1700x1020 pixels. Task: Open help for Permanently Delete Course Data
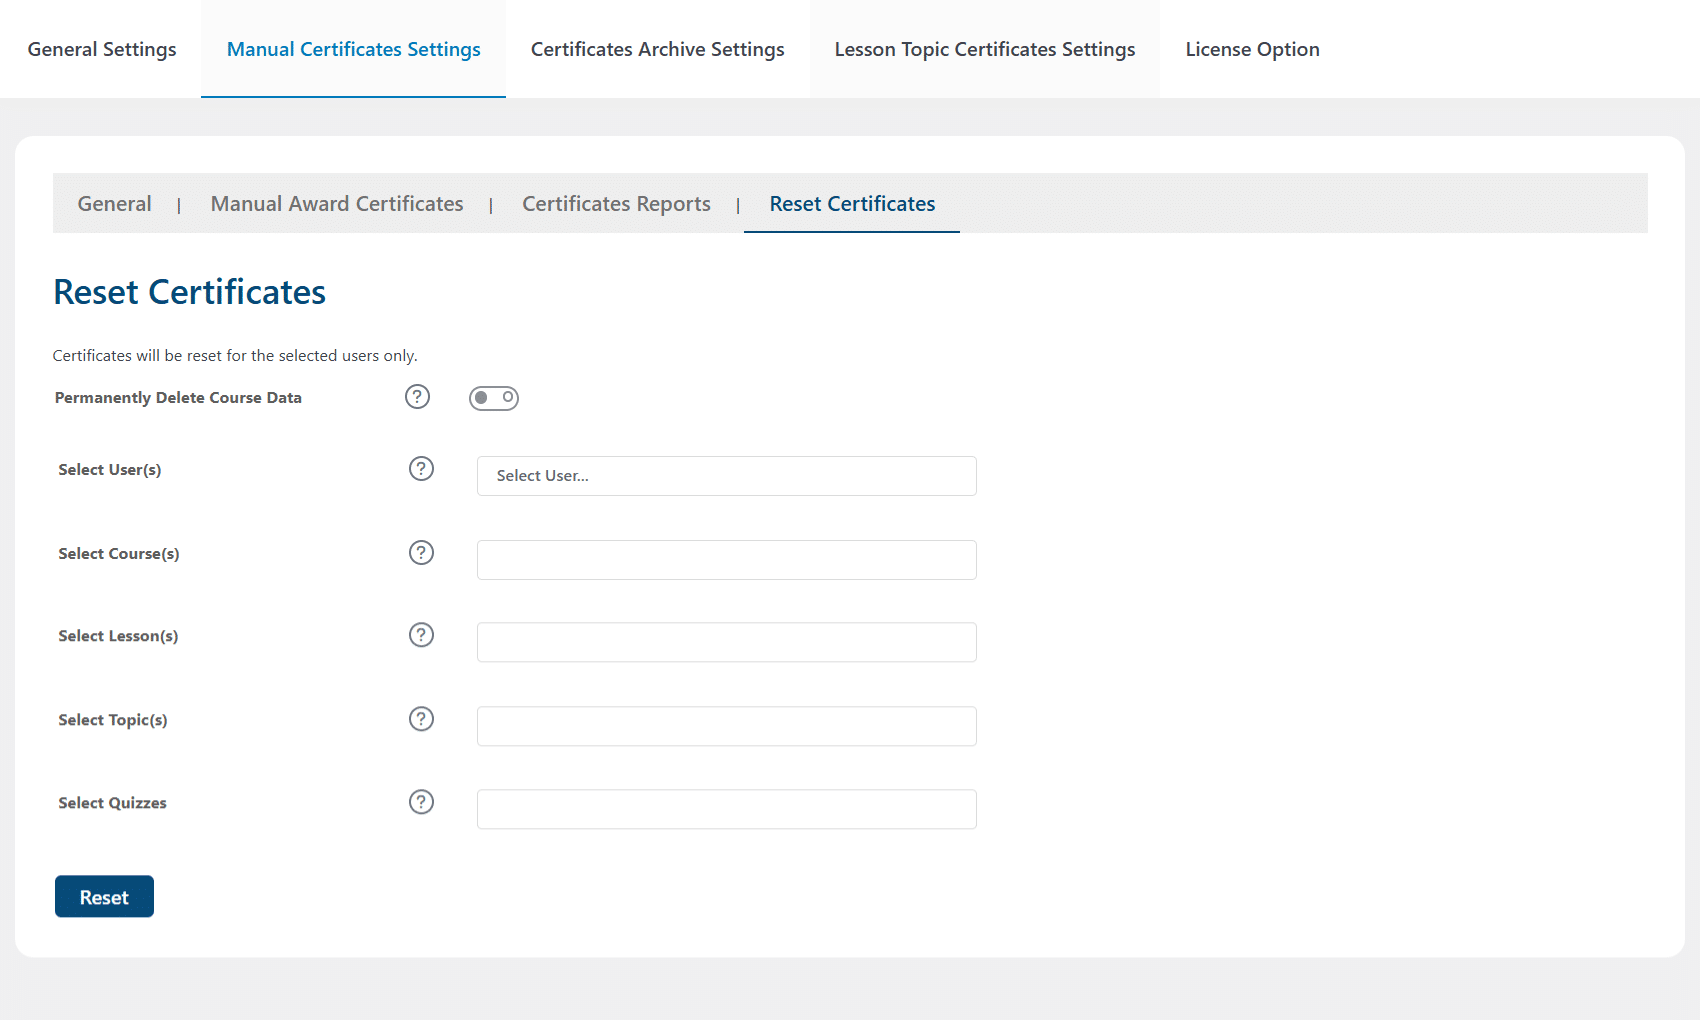pyautogui.click(x=417, y=397)
